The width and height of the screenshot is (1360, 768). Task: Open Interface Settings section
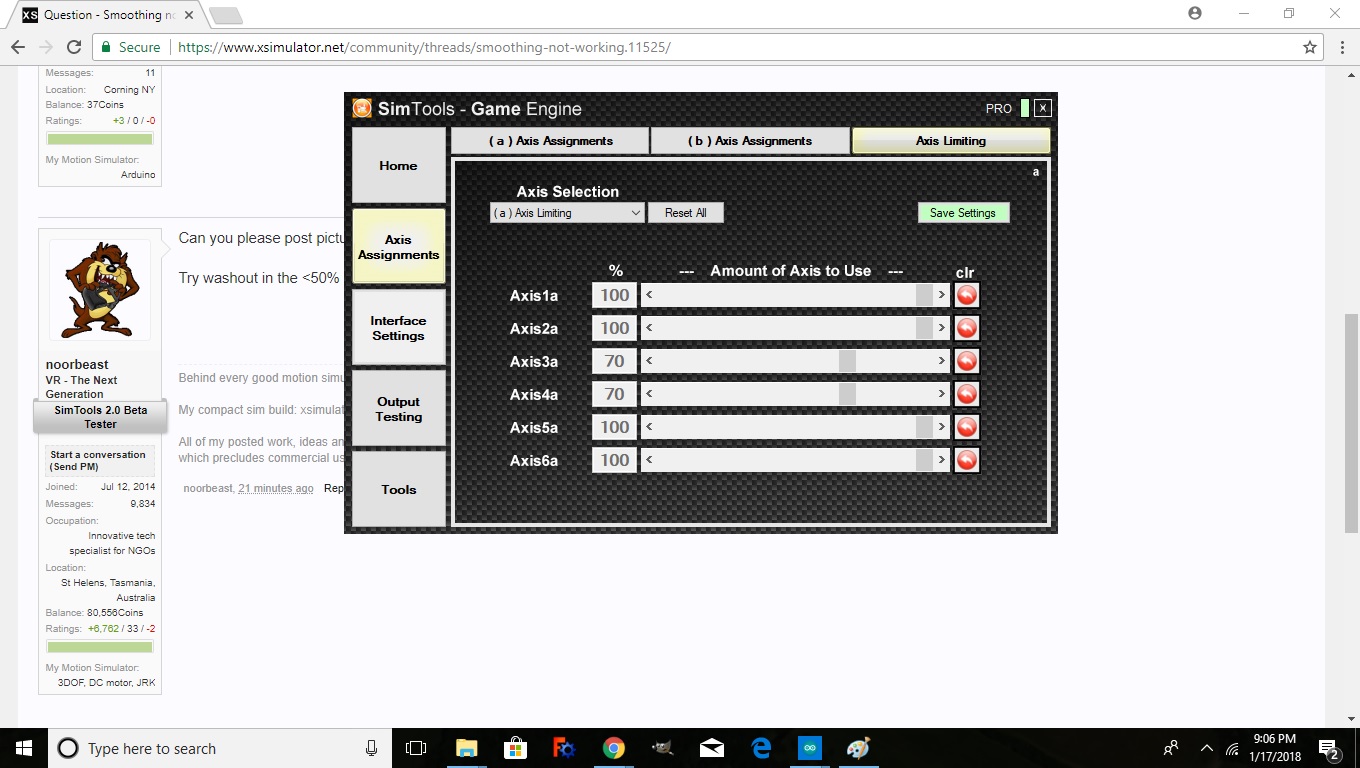click(398, 328)
